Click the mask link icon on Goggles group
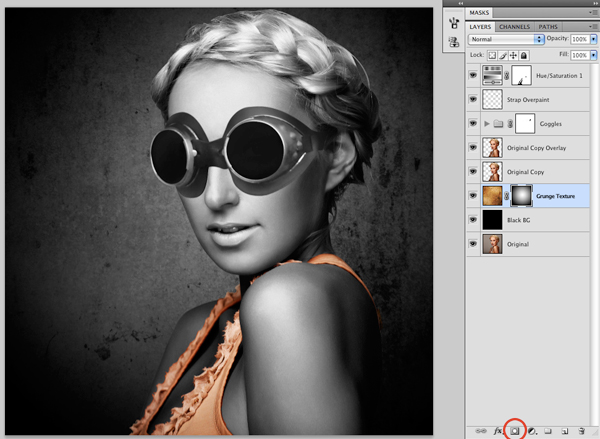This screenshot has width=600, height=439. [510, 124]
